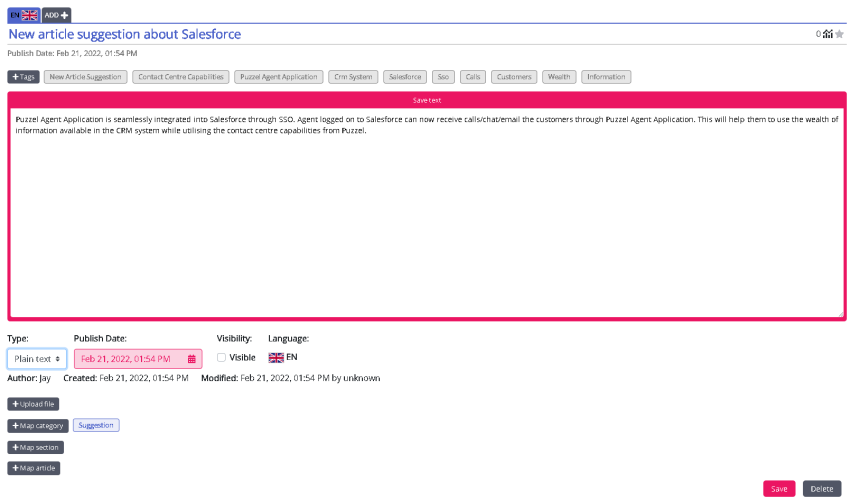The width and height of the screenshot is (851, 500).
Task: Select the Information tag
Action: click(606, 77)
